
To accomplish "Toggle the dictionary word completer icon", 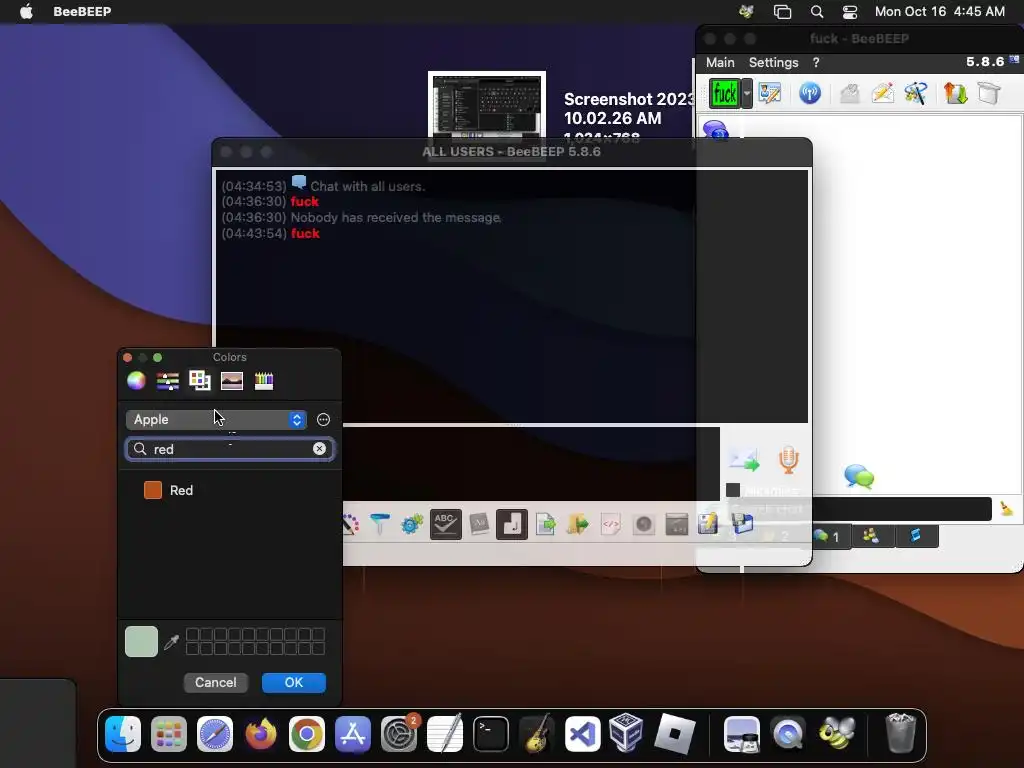I will pos(479,524).
